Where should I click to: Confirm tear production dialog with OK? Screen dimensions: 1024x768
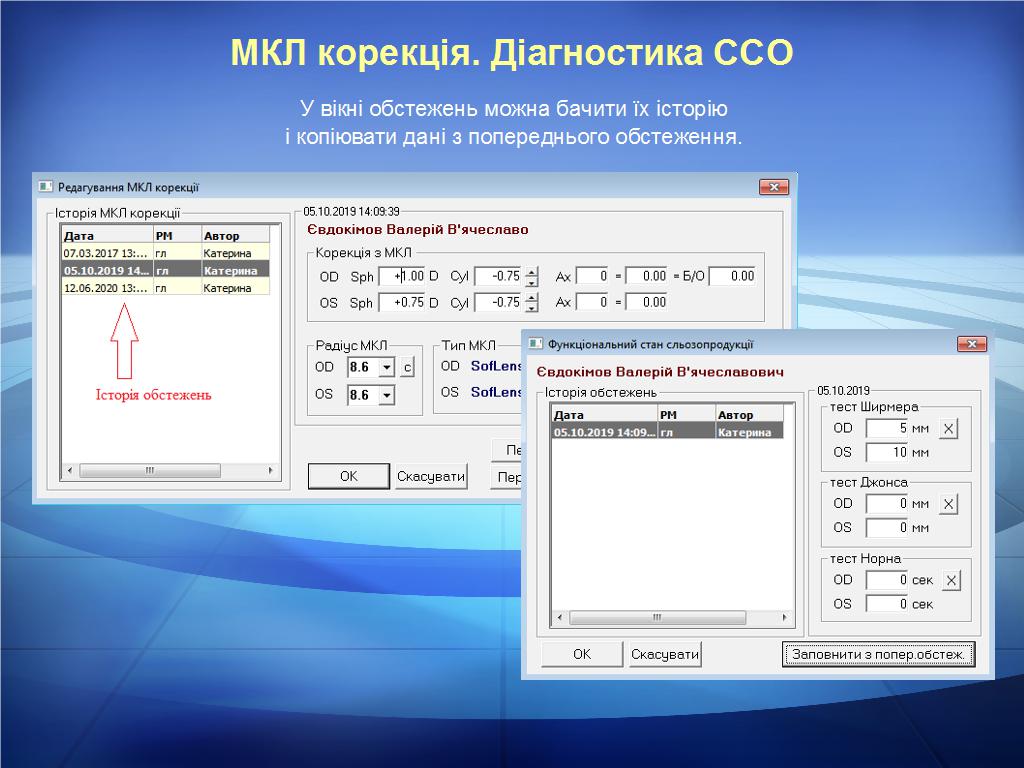pos(582,655)
